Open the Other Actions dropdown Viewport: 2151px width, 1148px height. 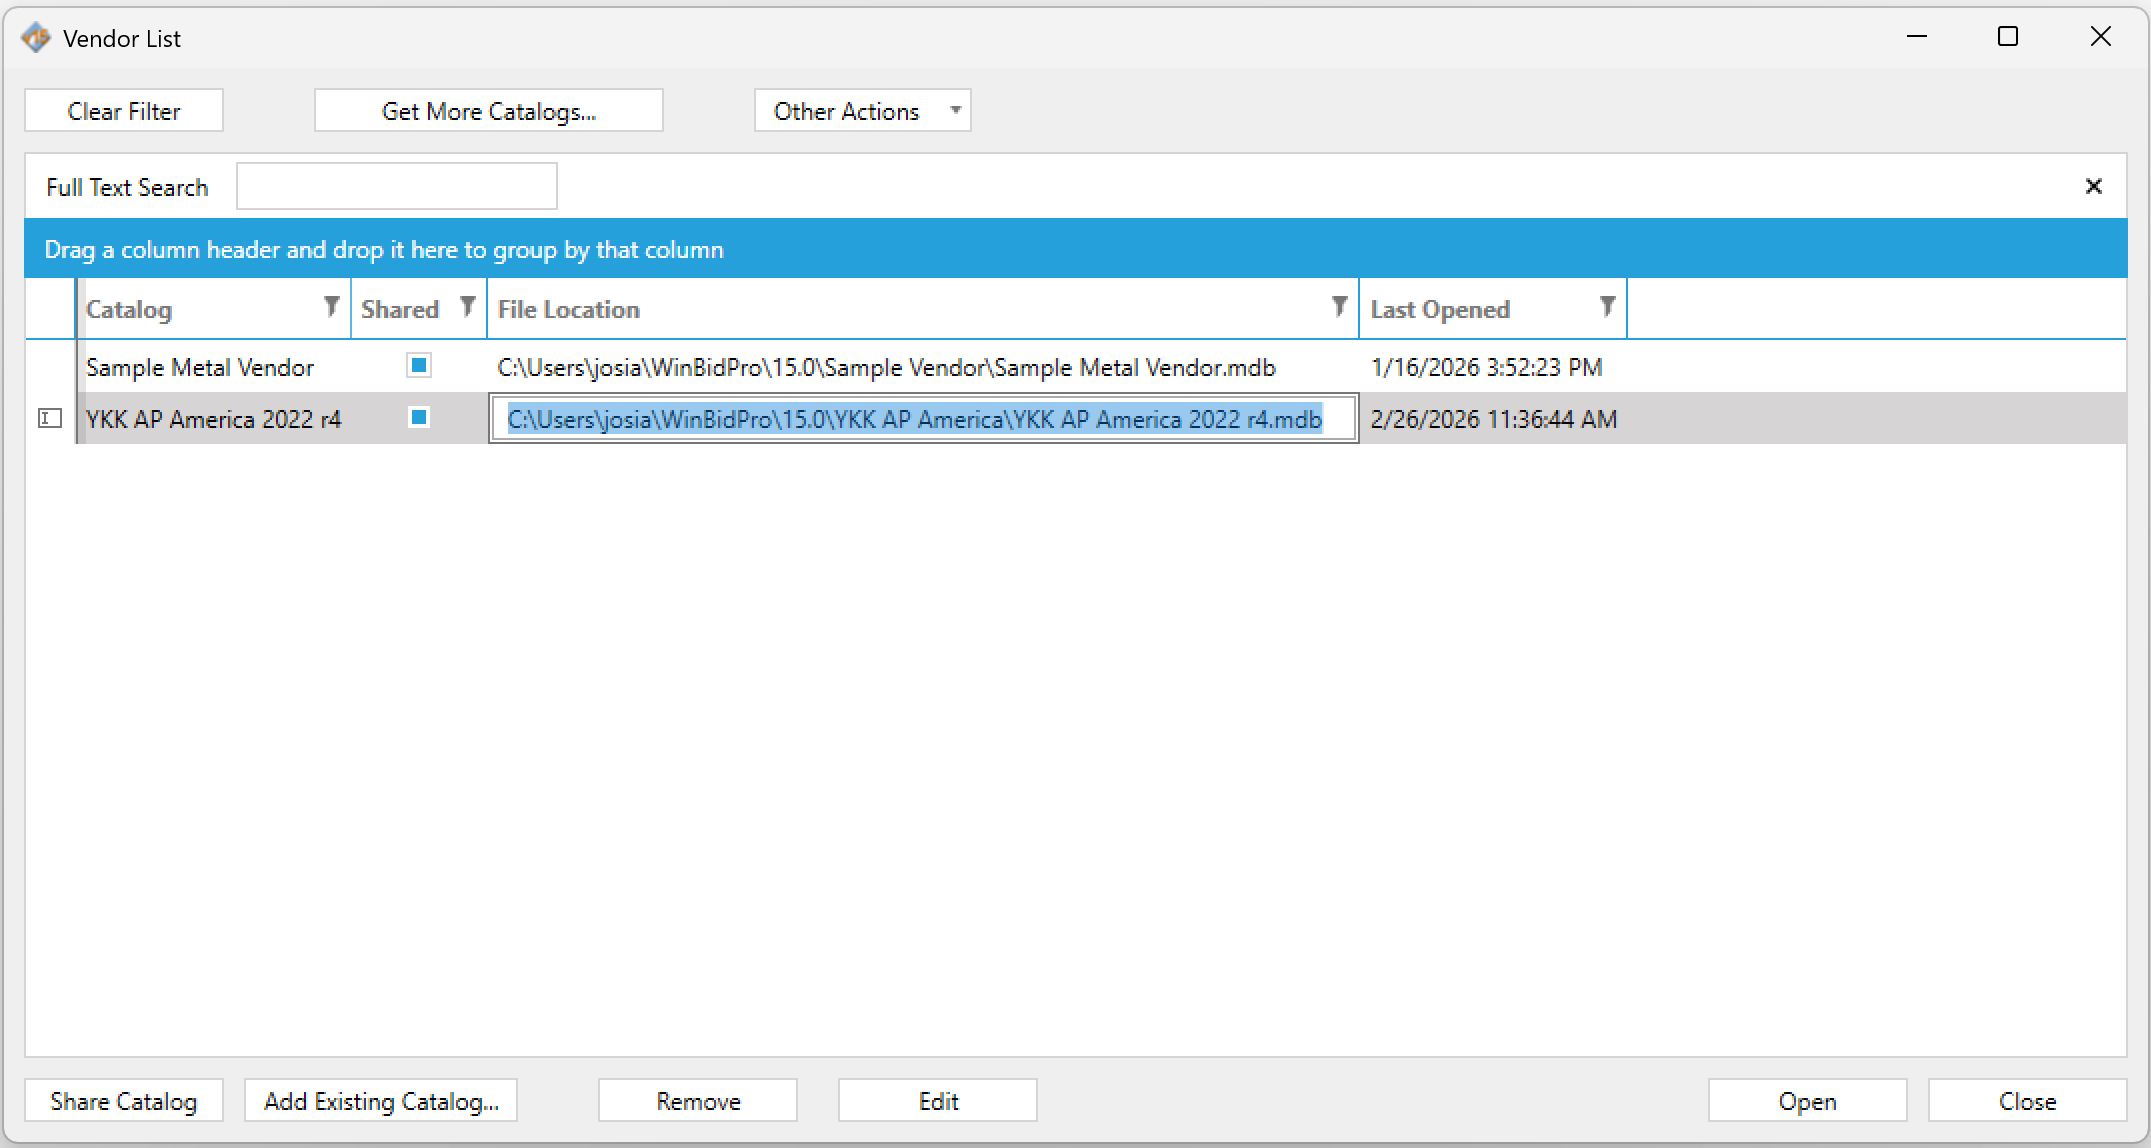861,110
